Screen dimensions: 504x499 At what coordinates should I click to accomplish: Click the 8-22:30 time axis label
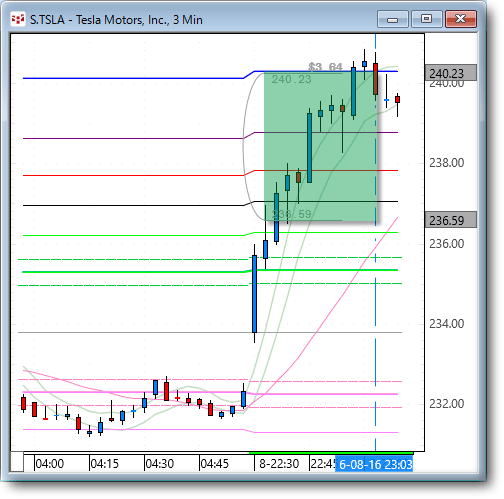point(279,464)
